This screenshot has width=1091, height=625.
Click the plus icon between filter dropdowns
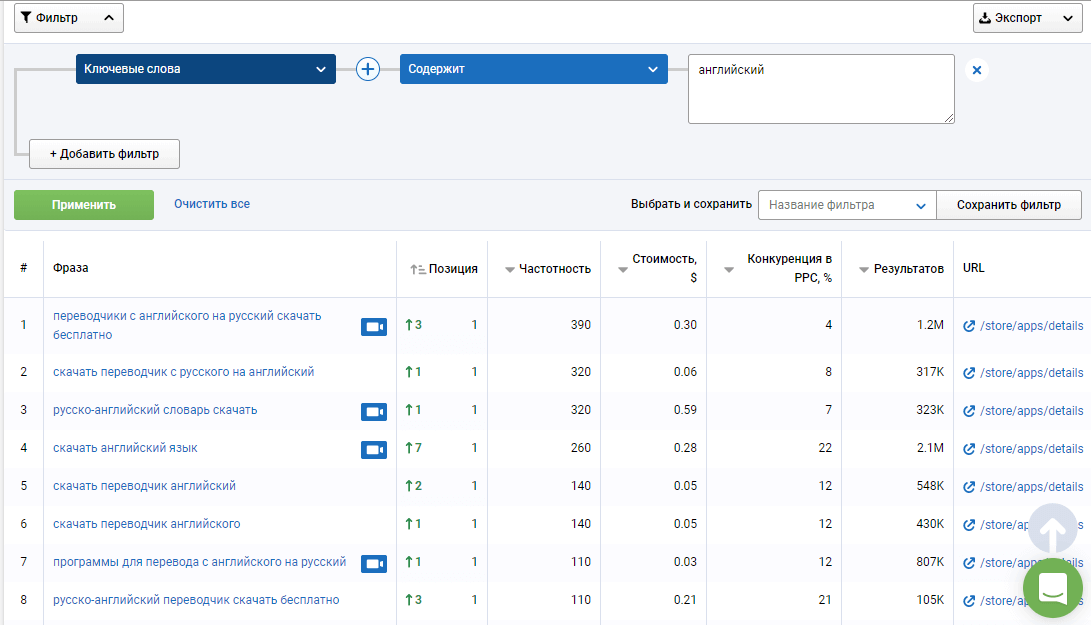[367, 69]
